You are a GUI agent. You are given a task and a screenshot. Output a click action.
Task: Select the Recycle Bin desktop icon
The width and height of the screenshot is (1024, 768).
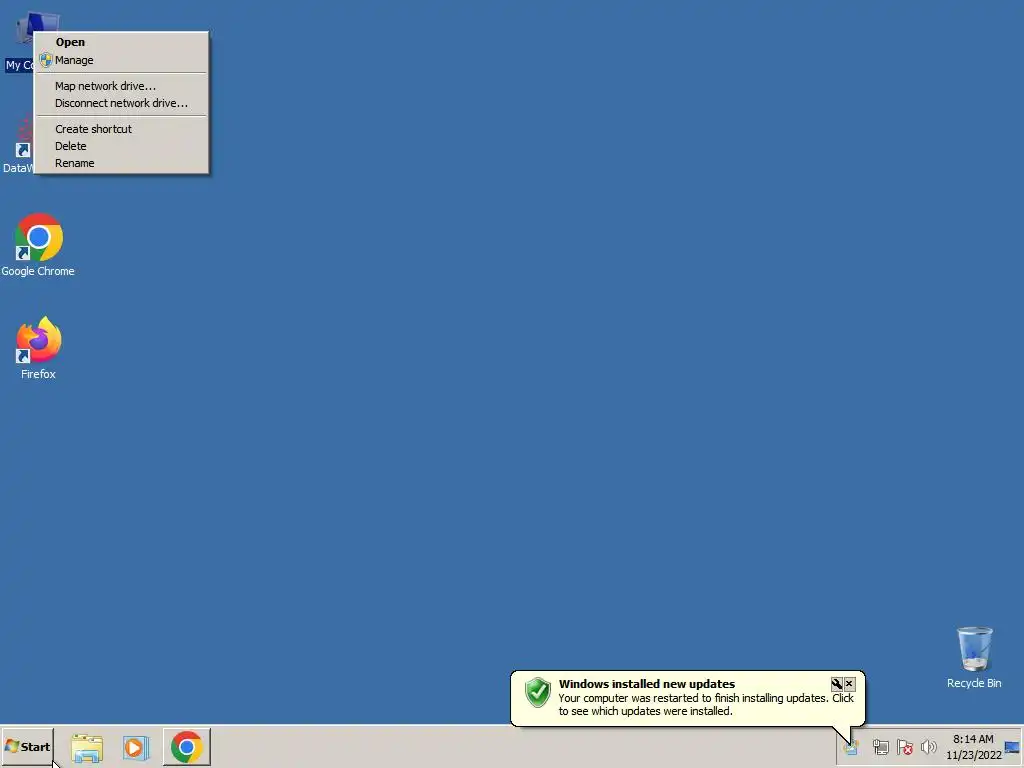tap(974, 658)
